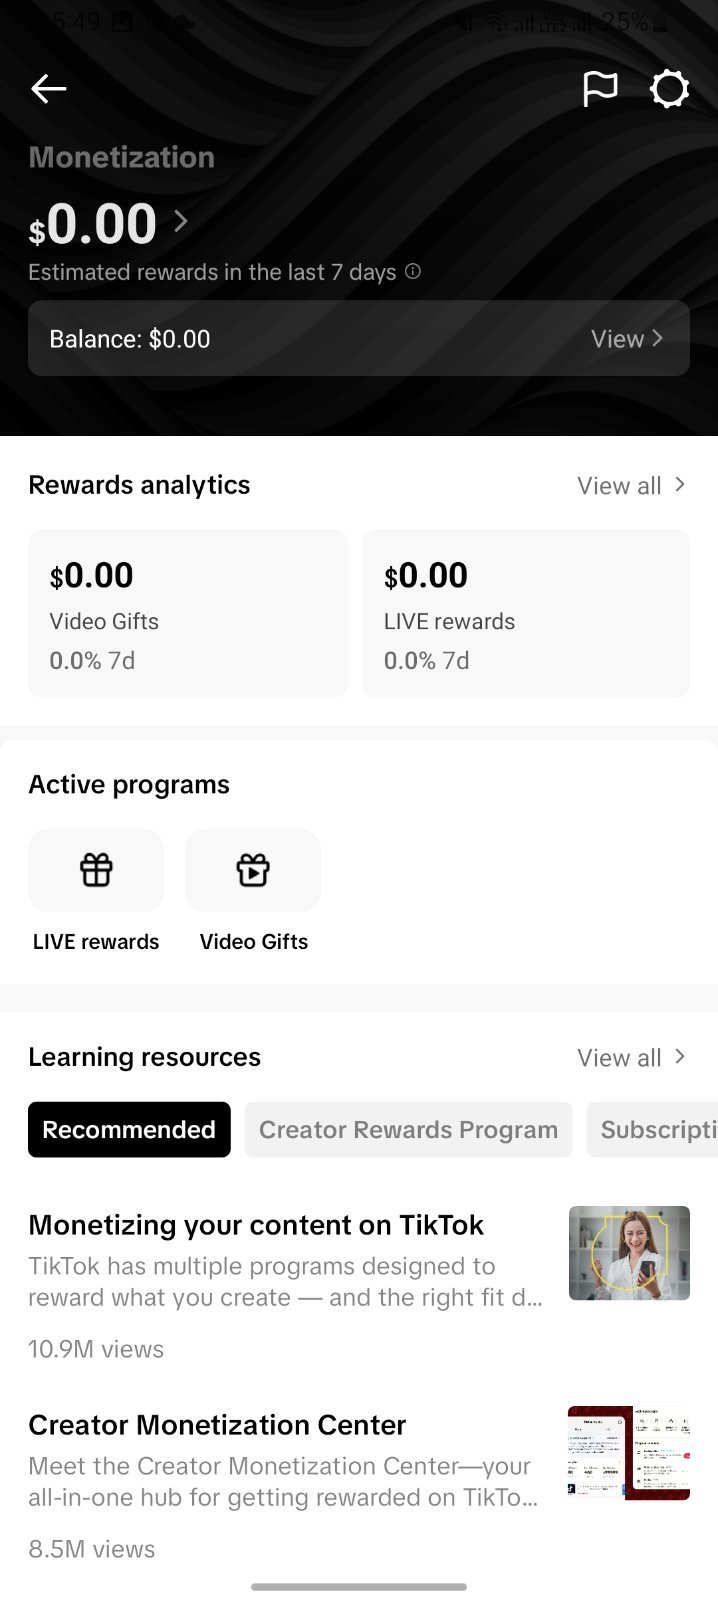Viewport: 718px width, 1600px height.
Task: Tap Monetizing content article thumbnail
Action: coord(629,1253)
